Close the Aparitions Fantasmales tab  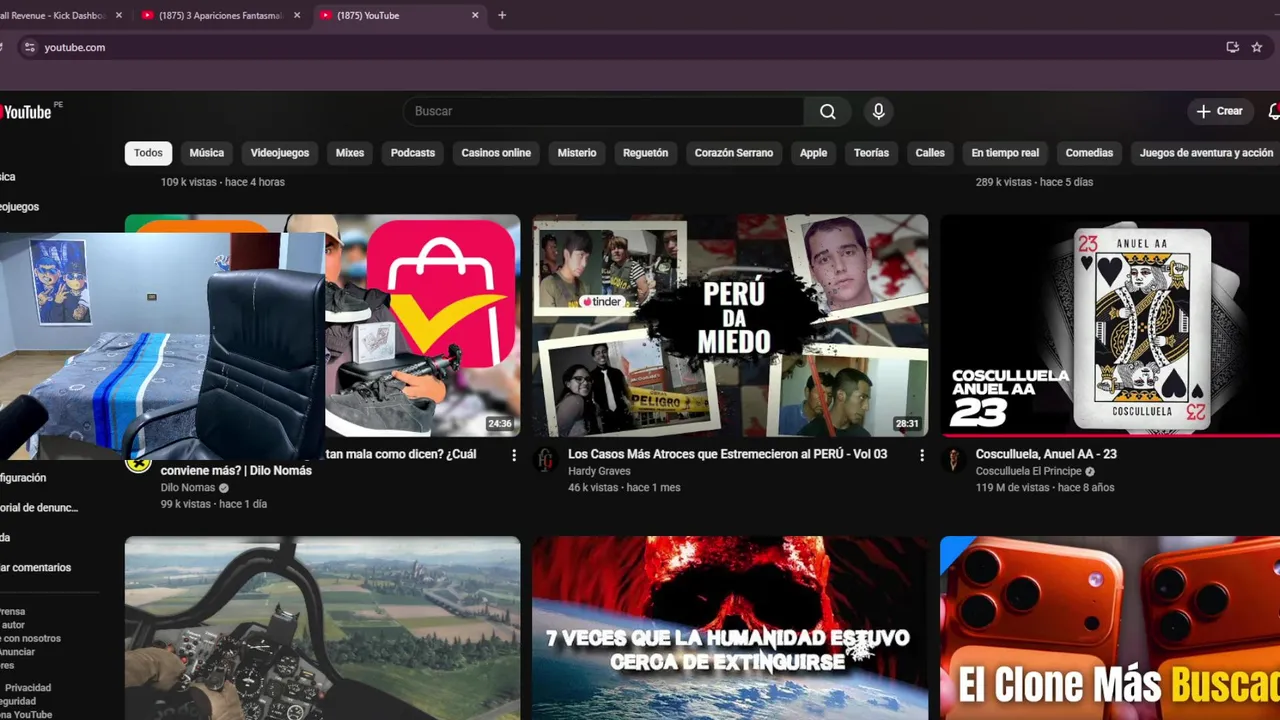click(x=297, y=15)
